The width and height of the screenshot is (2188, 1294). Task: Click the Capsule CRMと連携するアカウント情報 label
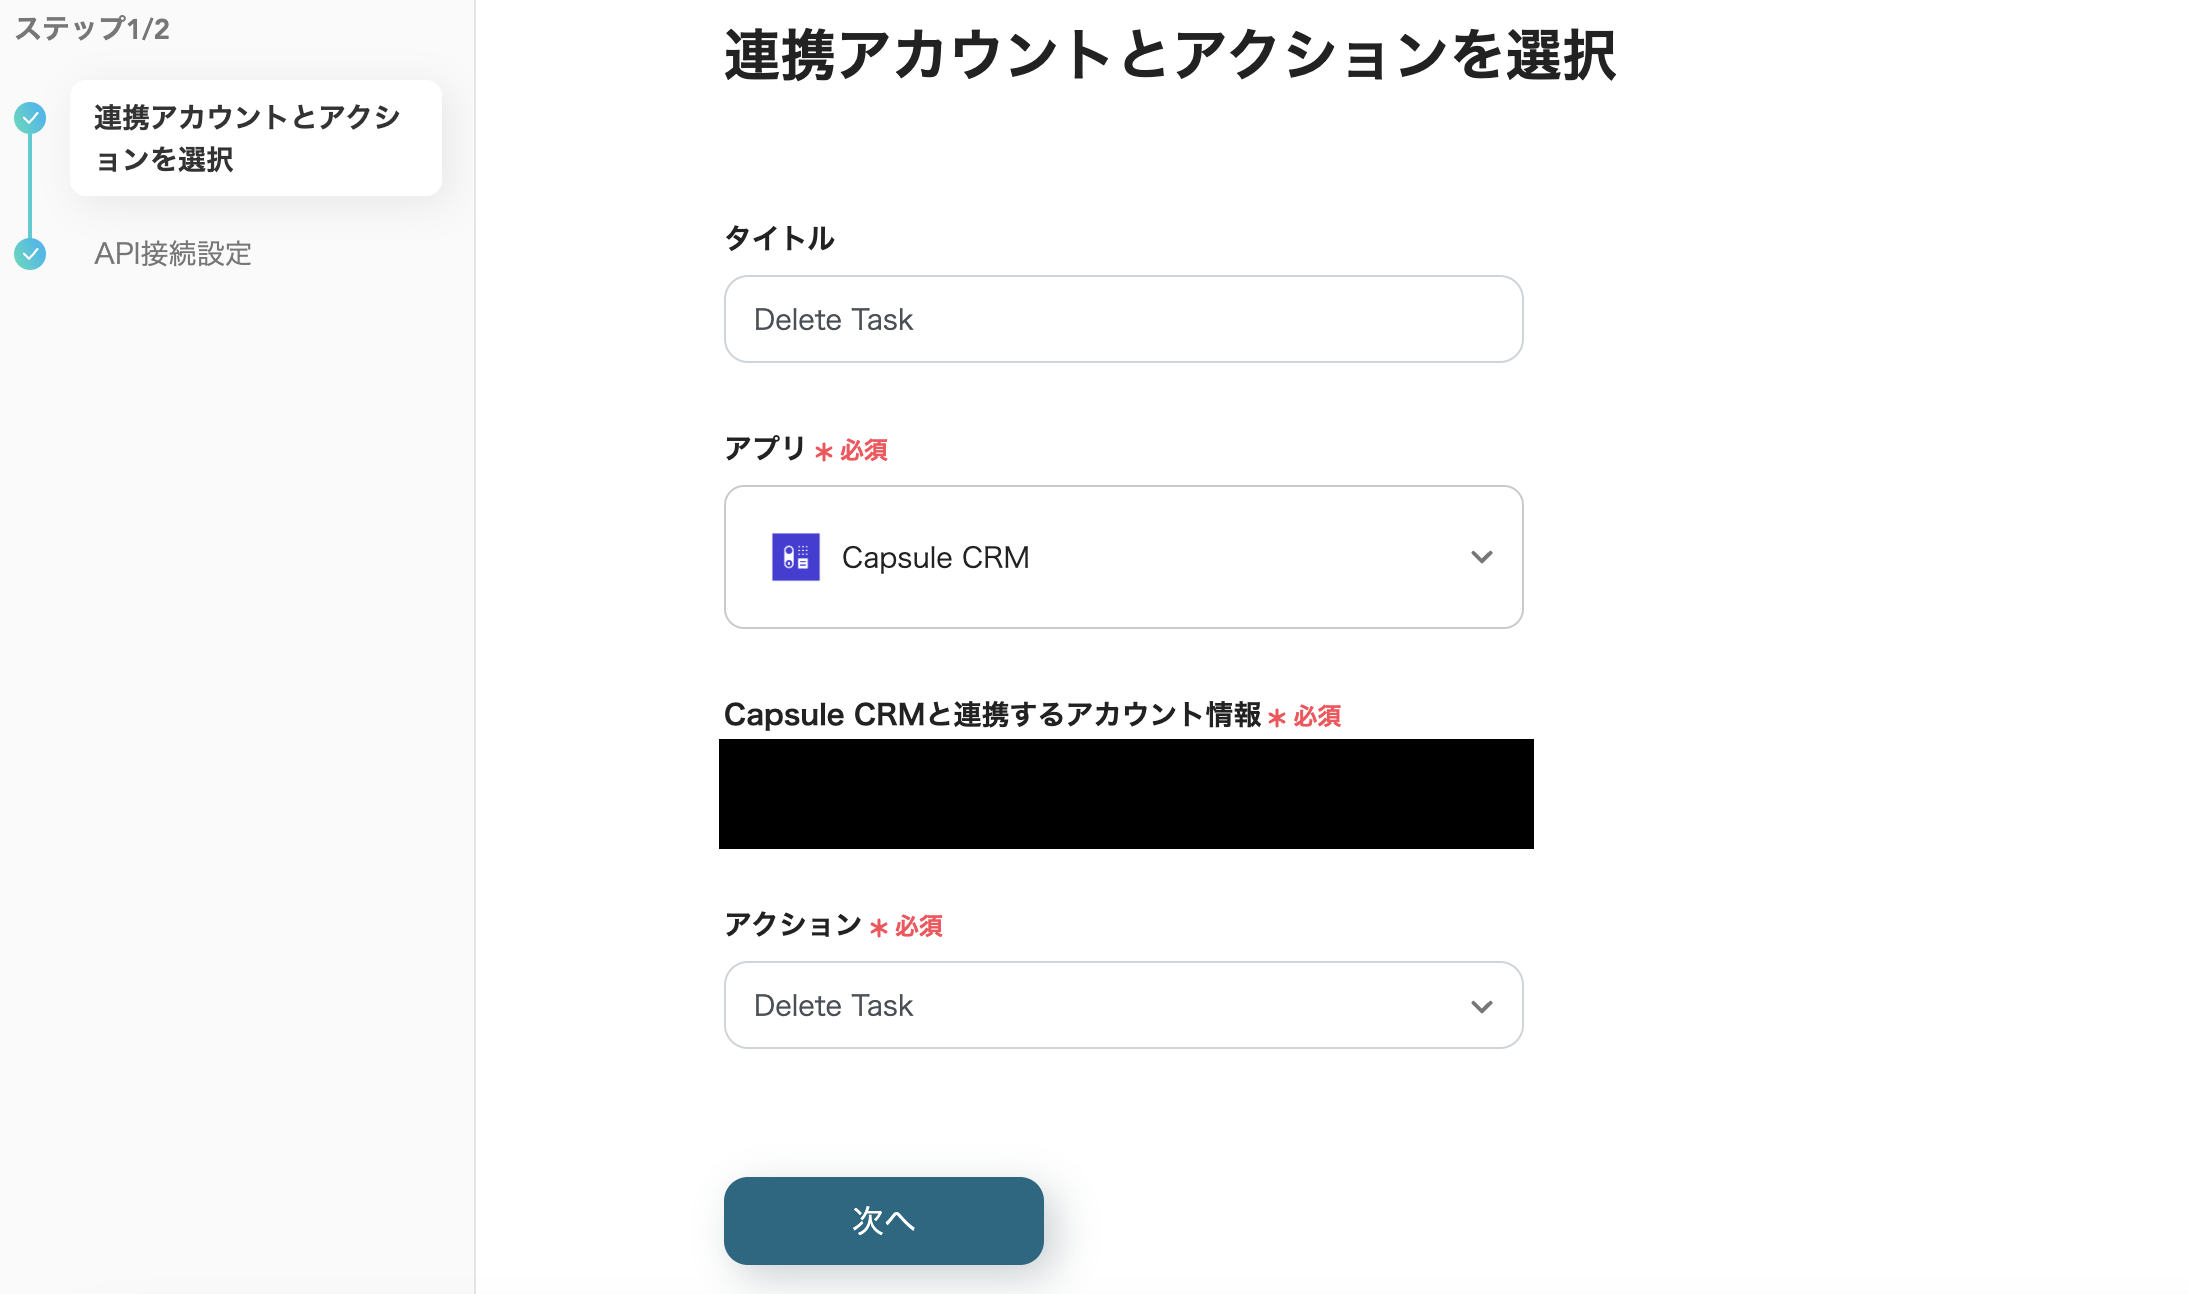tap(991, 715)
